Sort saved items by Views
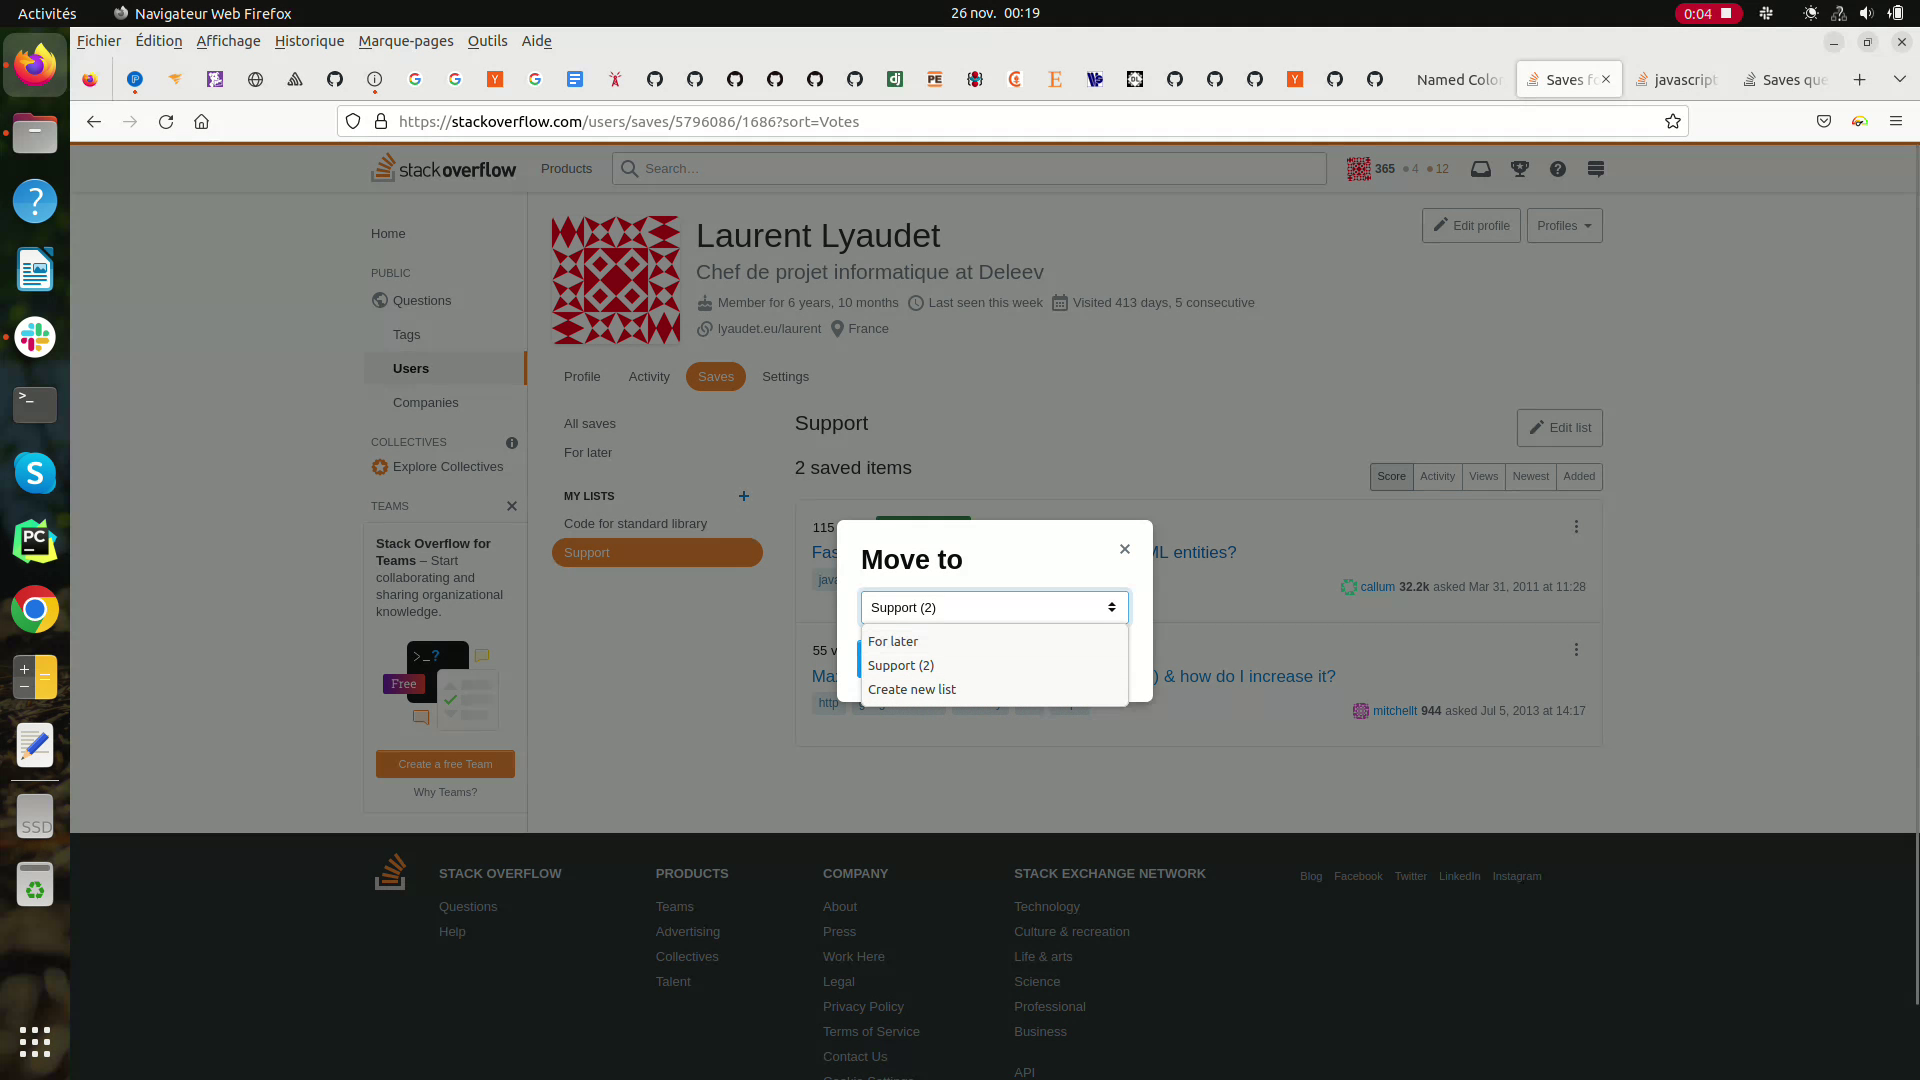 1483,476
